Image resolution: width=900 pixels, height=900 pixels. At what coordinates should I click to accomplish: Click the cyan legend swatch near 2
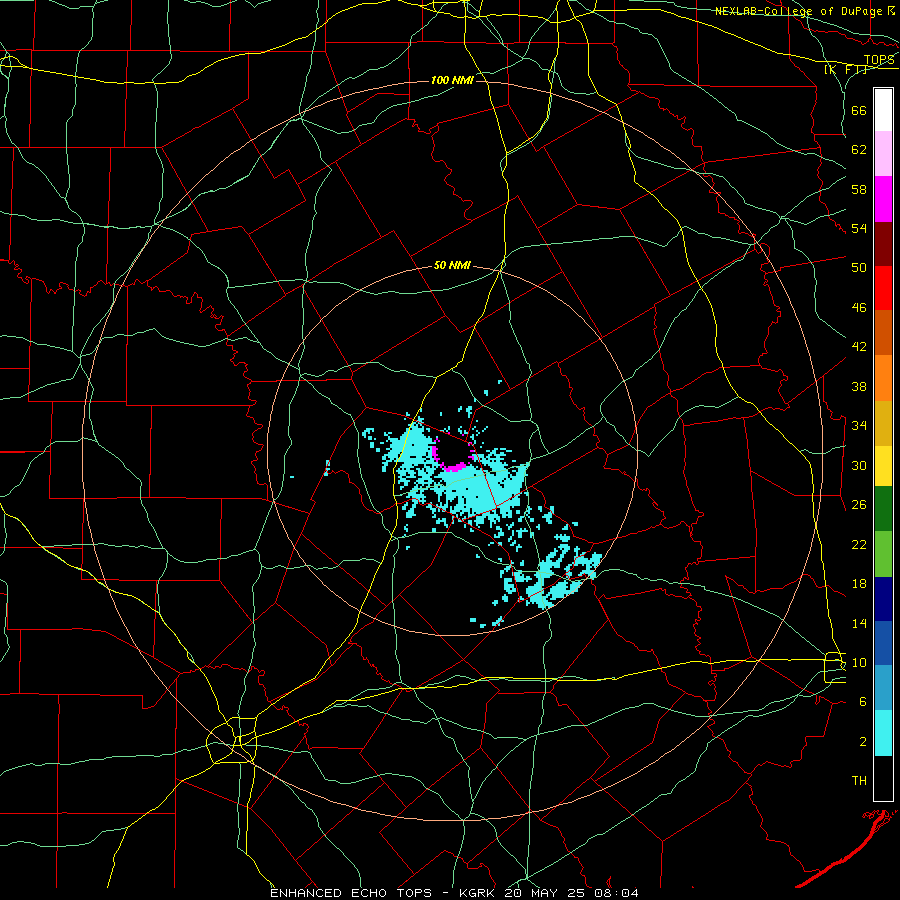pos(883,733)
